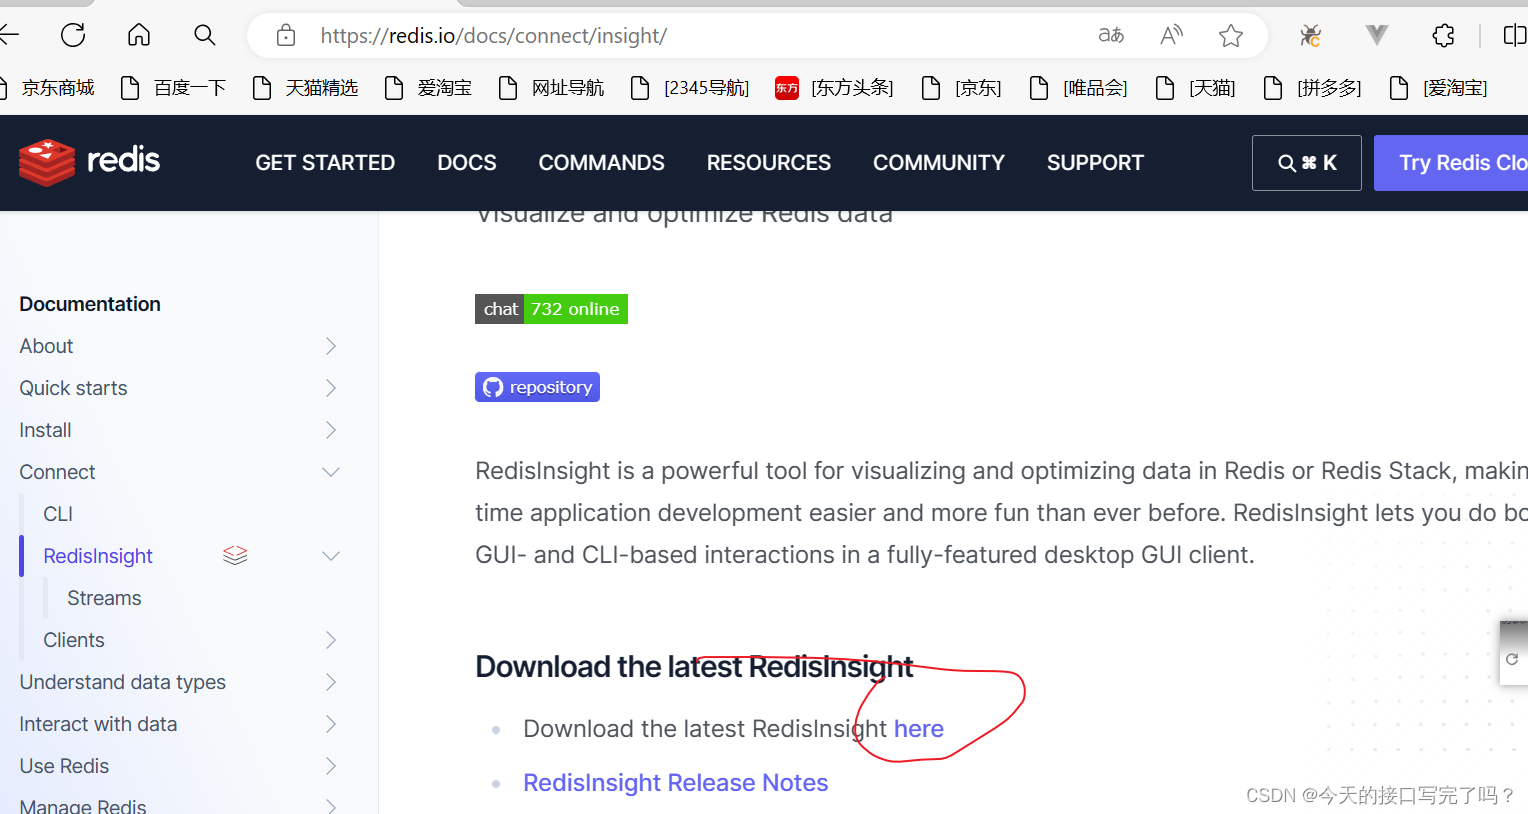Click the Try Redis Cloud button
1528x814 pixels.
tap(1451, 163)
